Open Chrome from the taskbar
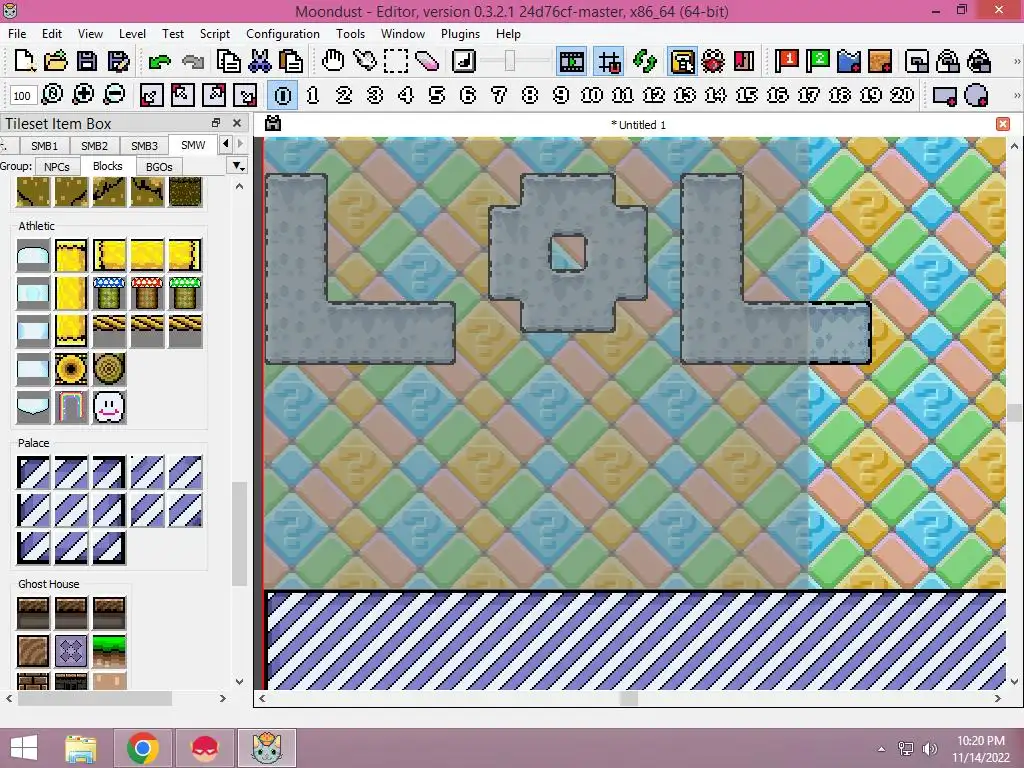This screenshot has width=1024, height=768. pyautogui.click(x=143, y=748)
